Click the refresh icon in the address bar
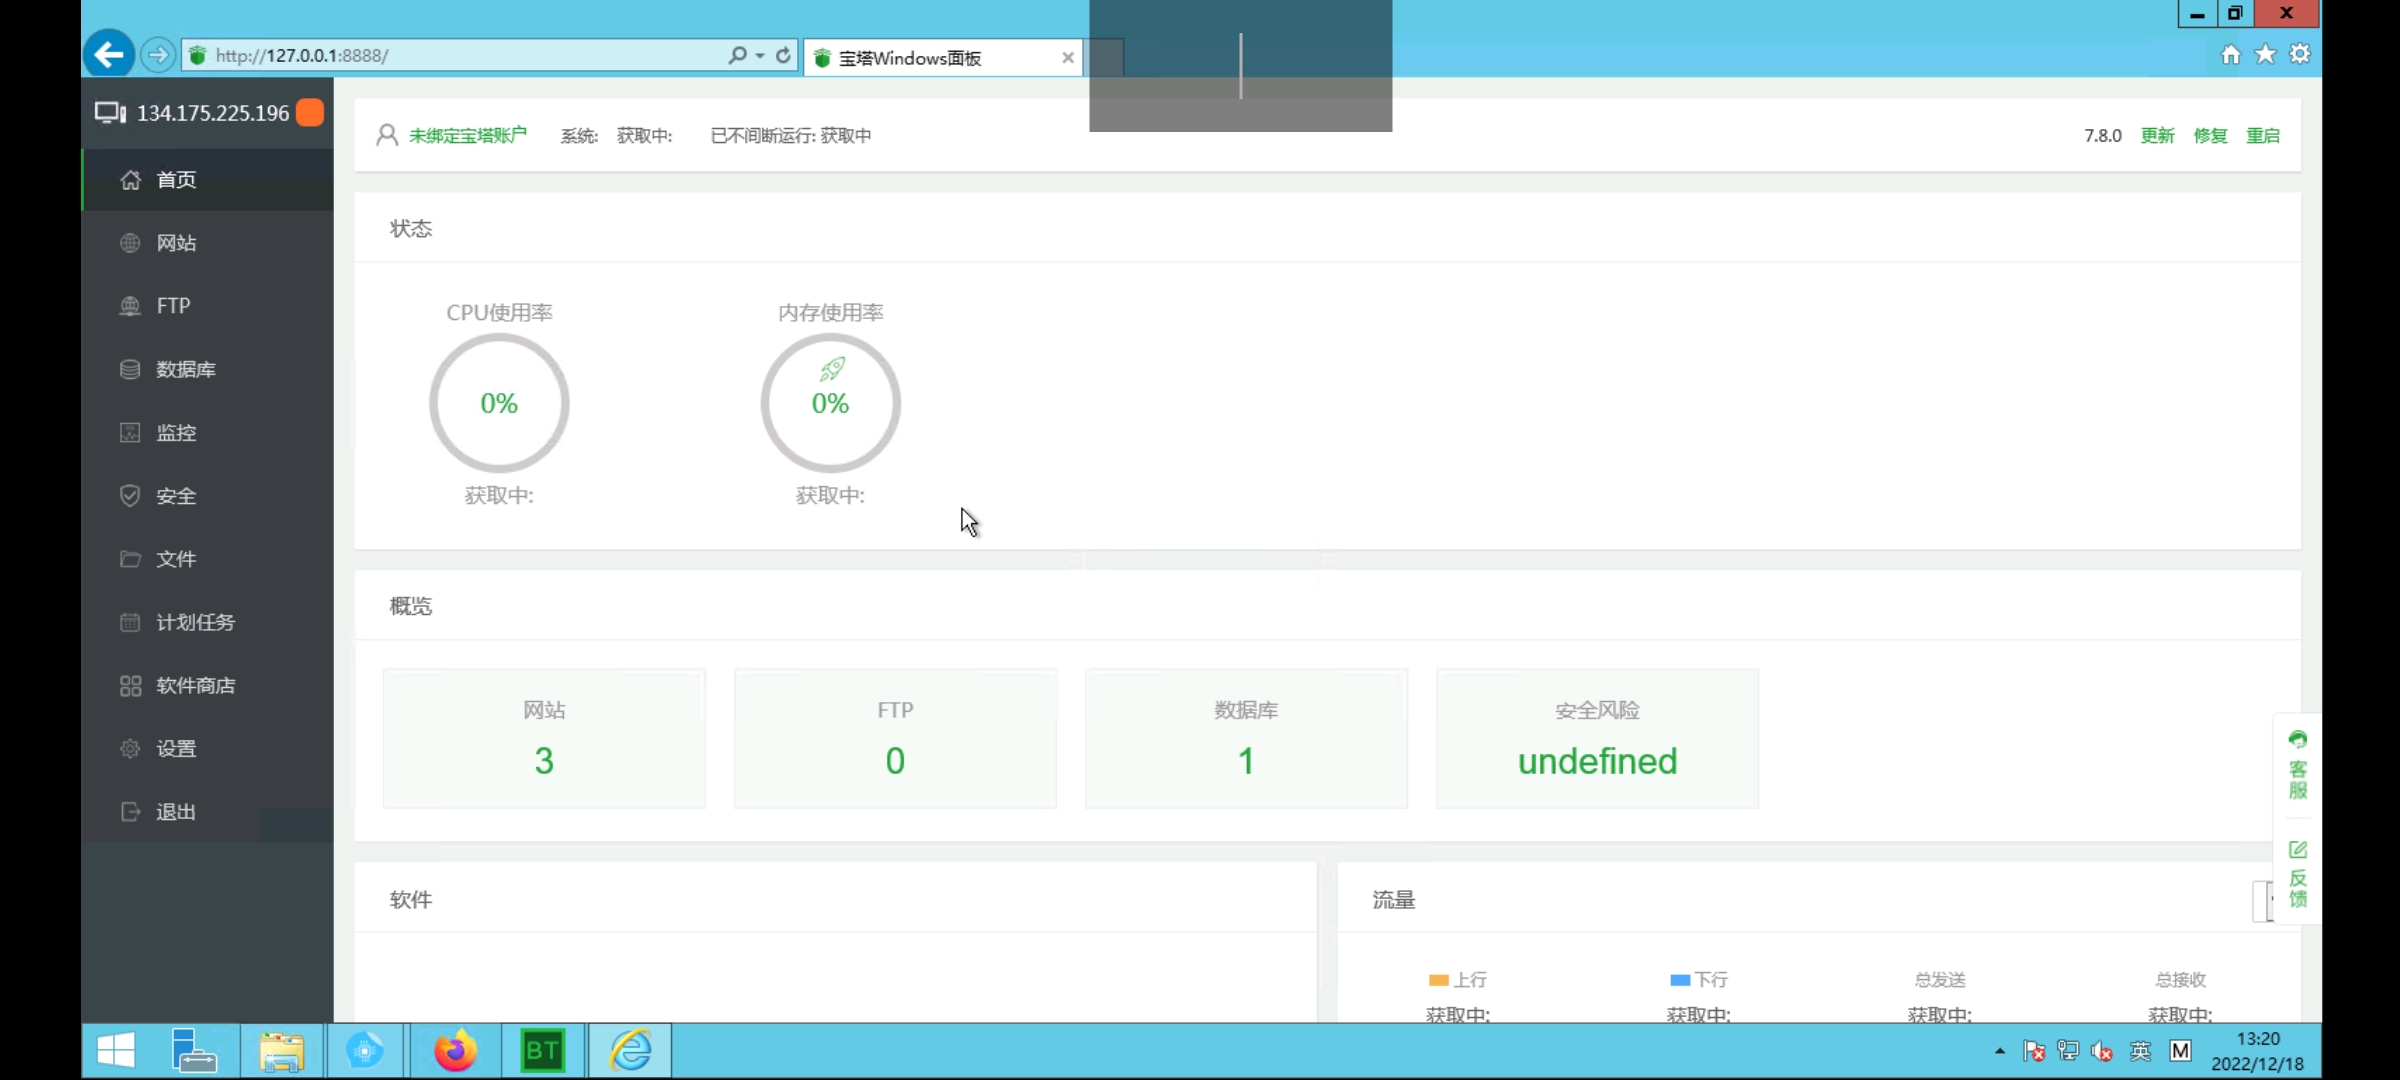This screenshot has height=1080, width=2400. (784, 55)
